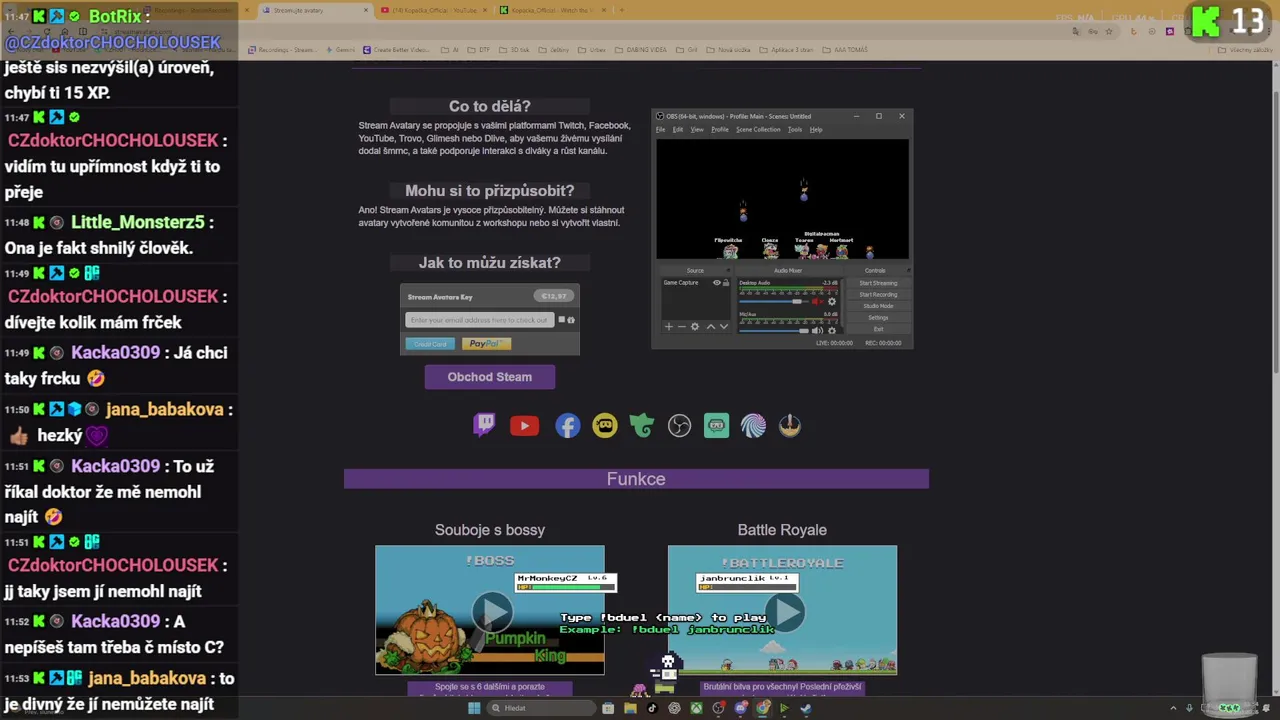Click Settings in OBS Controls image
The height and width of the screenshot is (720, 1280).
(878, 317)
